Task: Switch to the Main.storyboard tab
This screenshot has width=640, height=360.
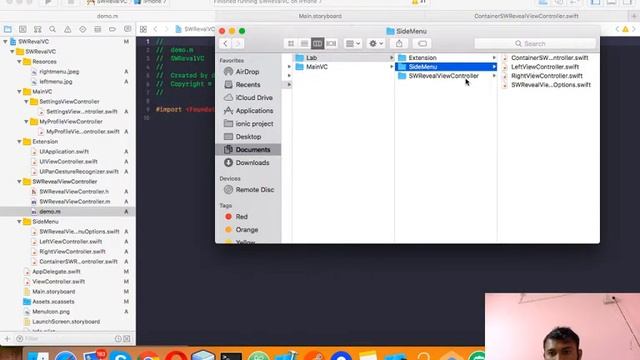Action: pyautogui.click(x=320, y=16)
